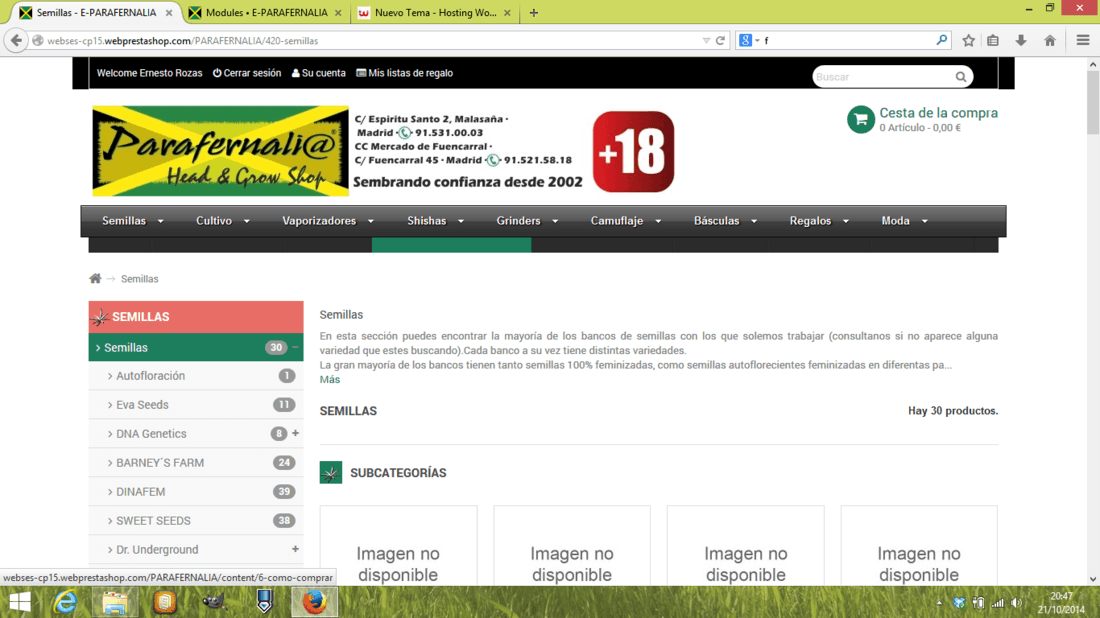1100x618 pixels.
Task: Click the +18 age badge image
Action: pos(633,152)
